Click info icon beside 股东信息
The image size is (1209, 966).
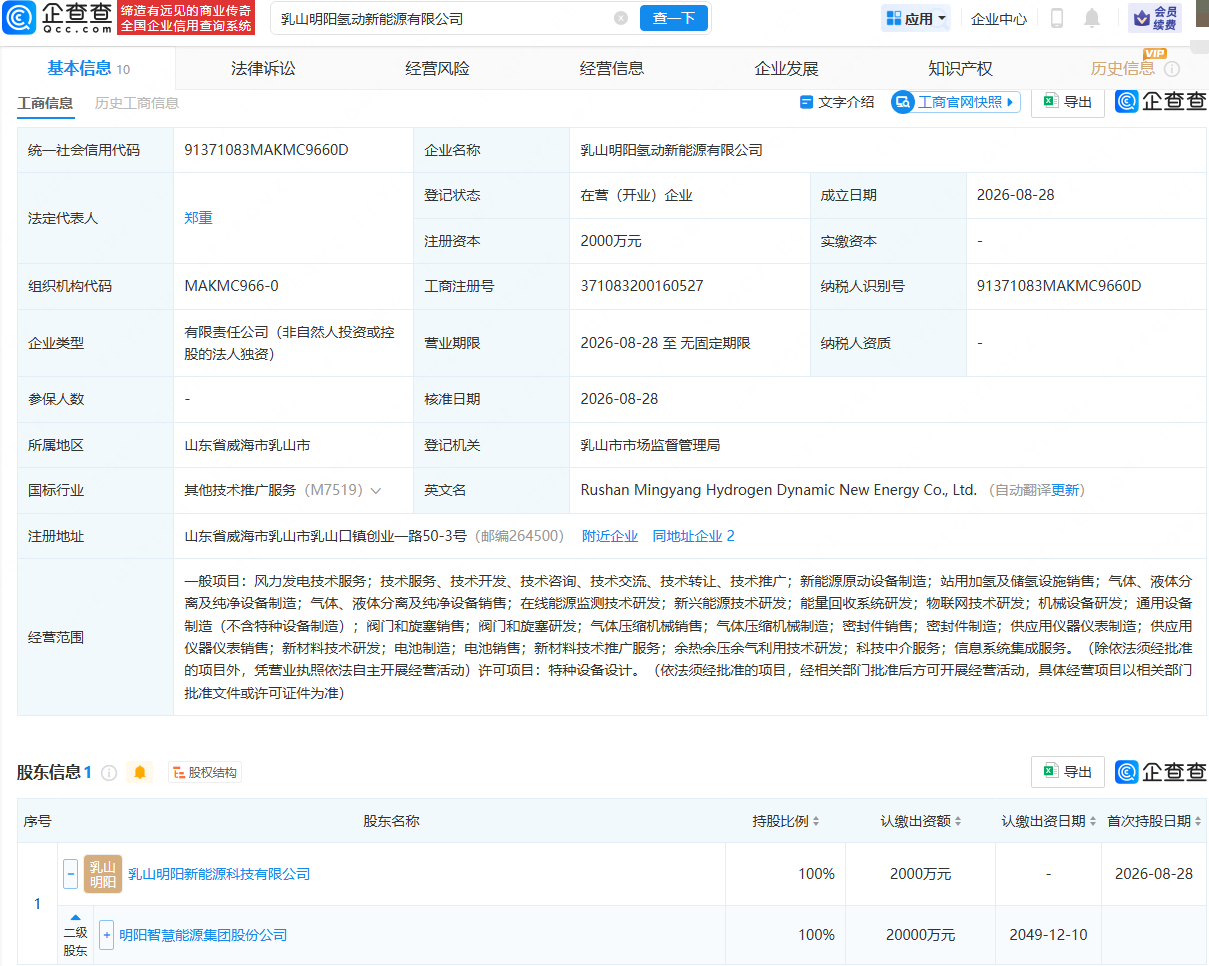click(109, 772)
